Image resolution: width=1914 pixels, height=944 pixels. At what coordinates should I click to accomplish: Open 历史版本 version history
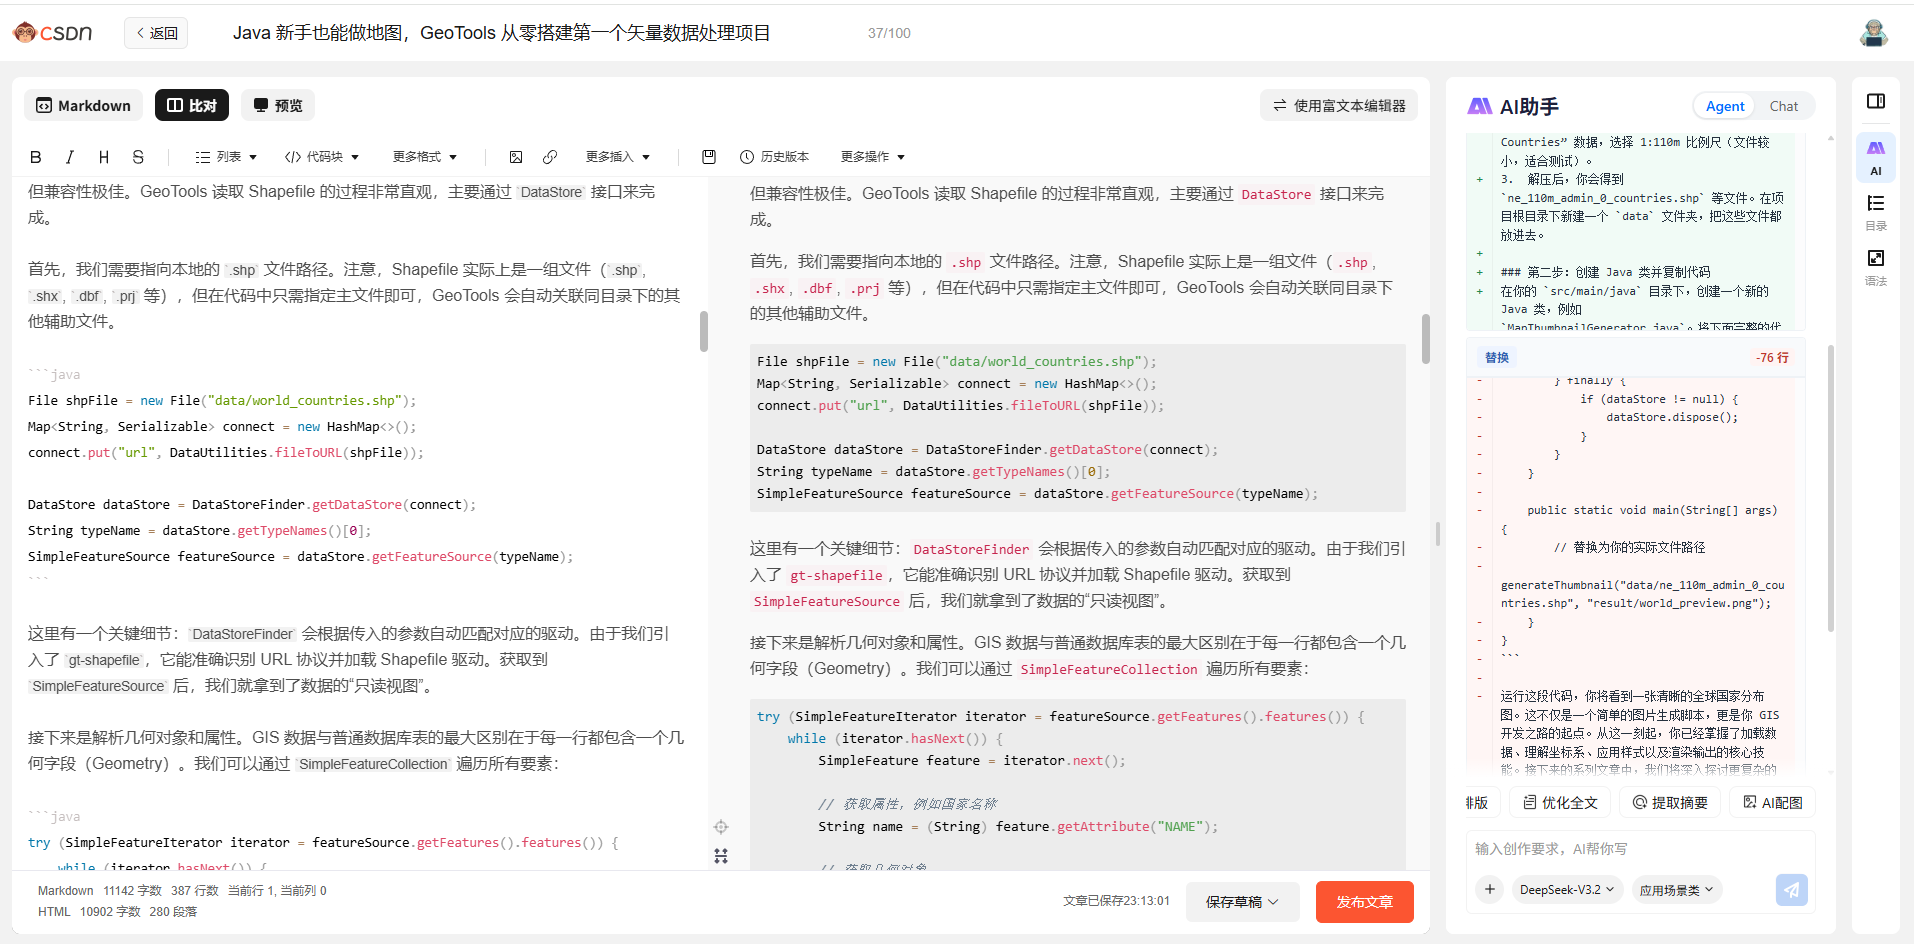(774, 157)
